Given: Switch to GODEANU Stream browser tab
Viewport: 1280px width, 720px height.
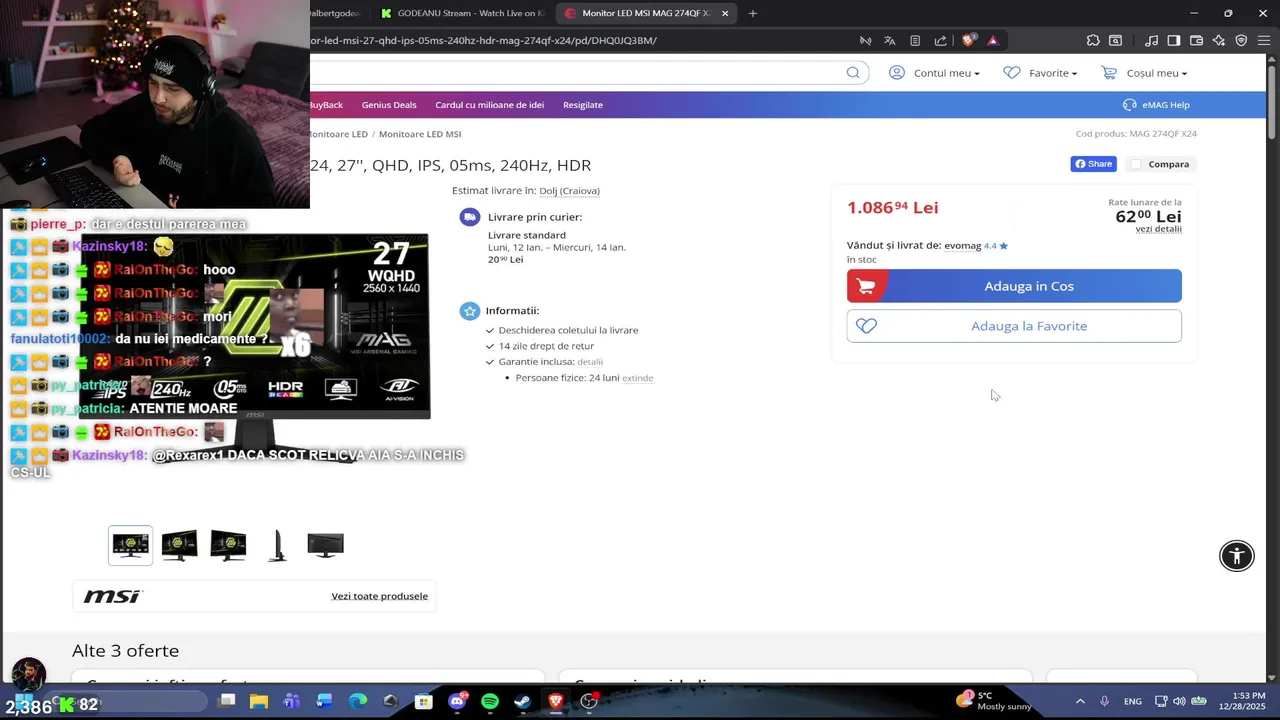Looking at the screenshot, I should point(464,13).
